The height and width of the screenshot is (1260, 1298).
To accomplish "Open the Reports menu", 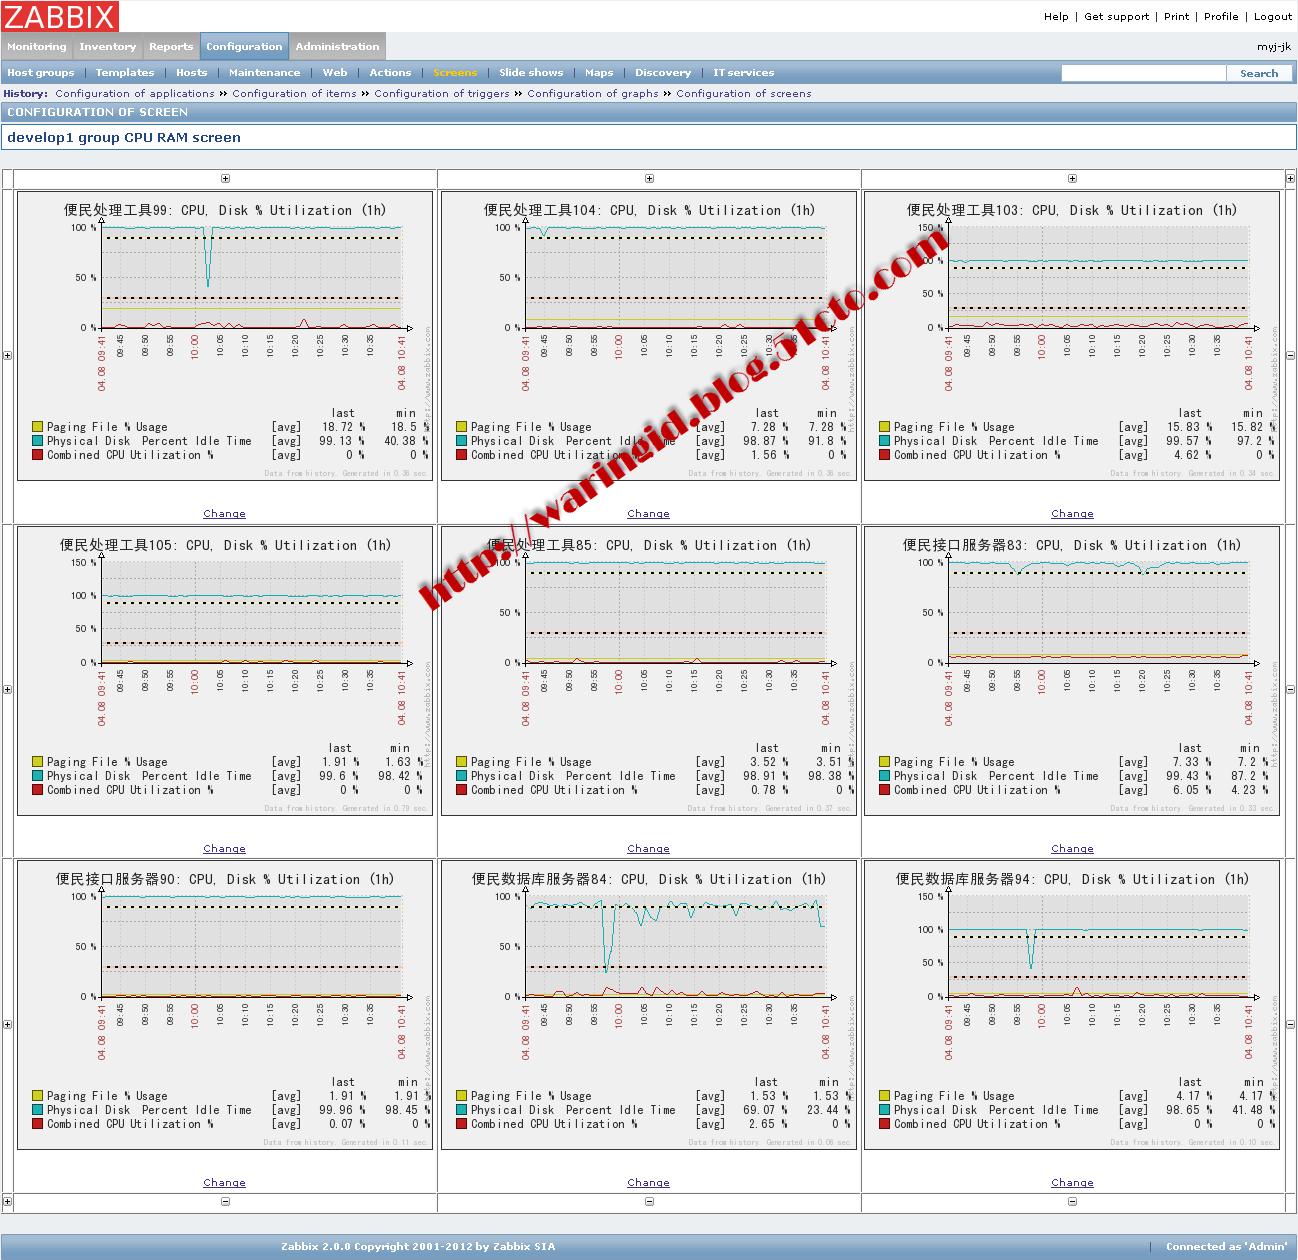I will 171,46.
